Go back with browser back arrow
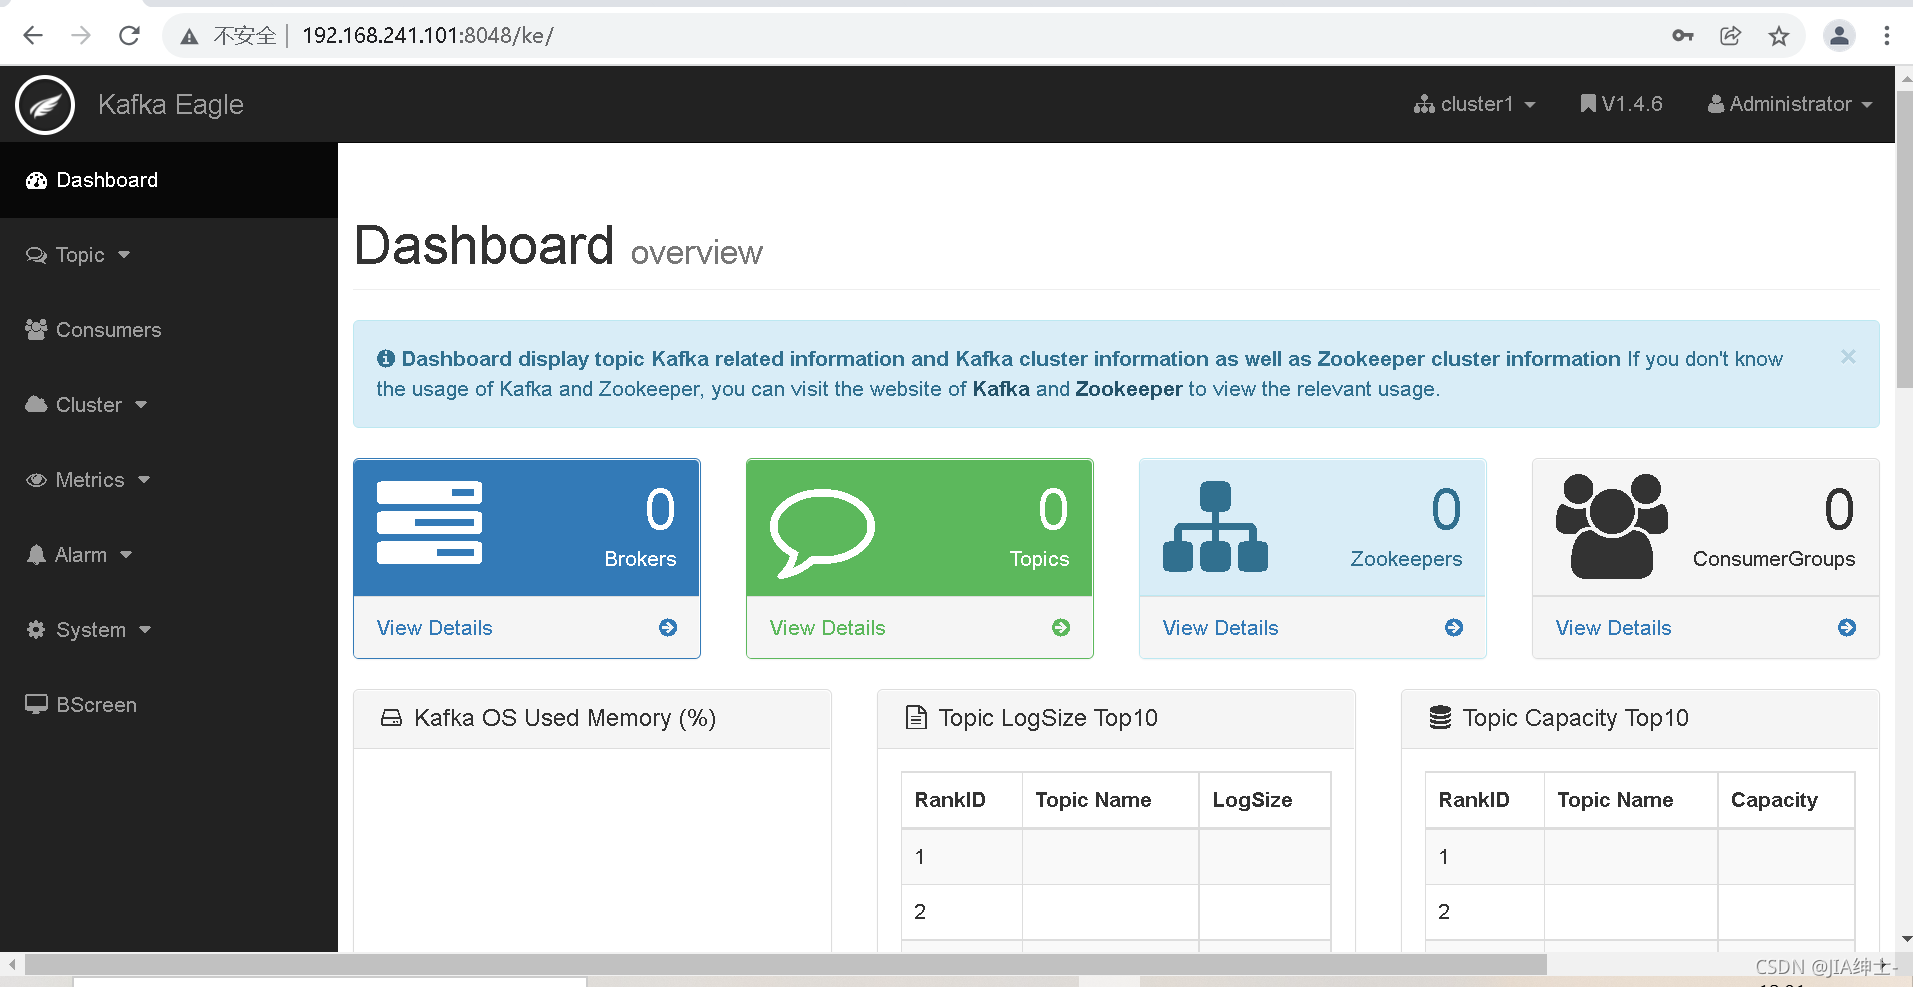The image size is (1913, 987). 33,36
